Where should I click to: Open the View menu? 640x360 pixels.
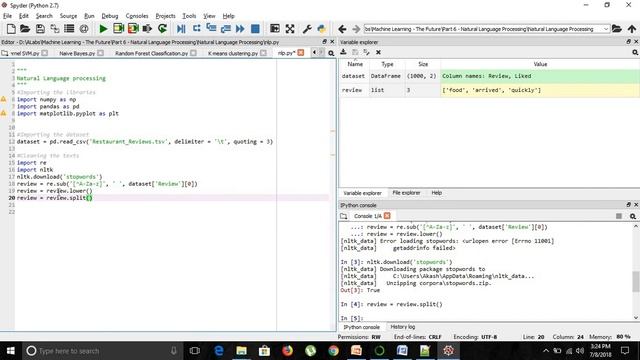(209, 16)
